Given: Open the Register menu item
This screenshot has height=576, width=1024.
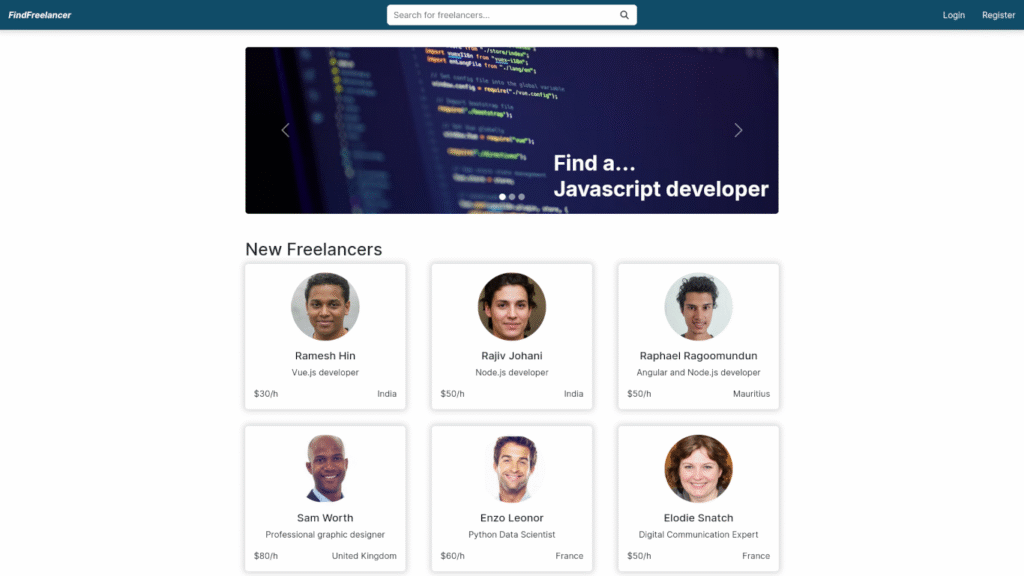Looking at the screenshot, I should coord(998,15).
